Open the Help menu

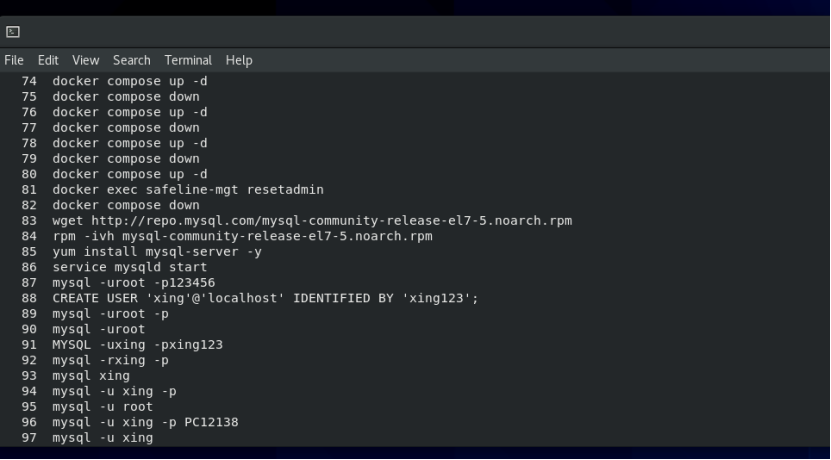(239, 60)
